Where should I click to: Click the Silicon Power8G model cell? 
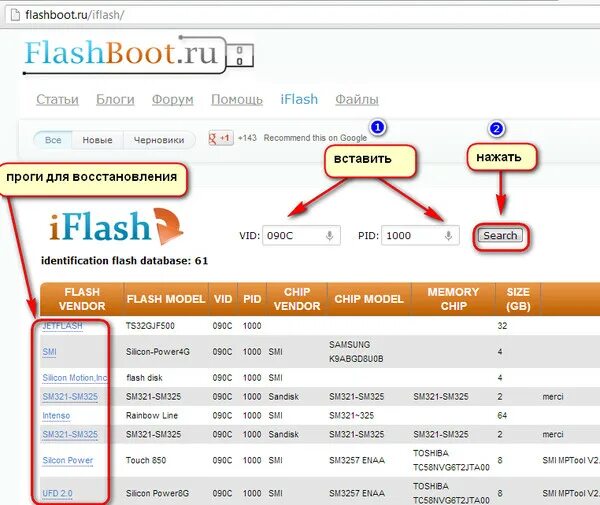[x=157, y=494]
